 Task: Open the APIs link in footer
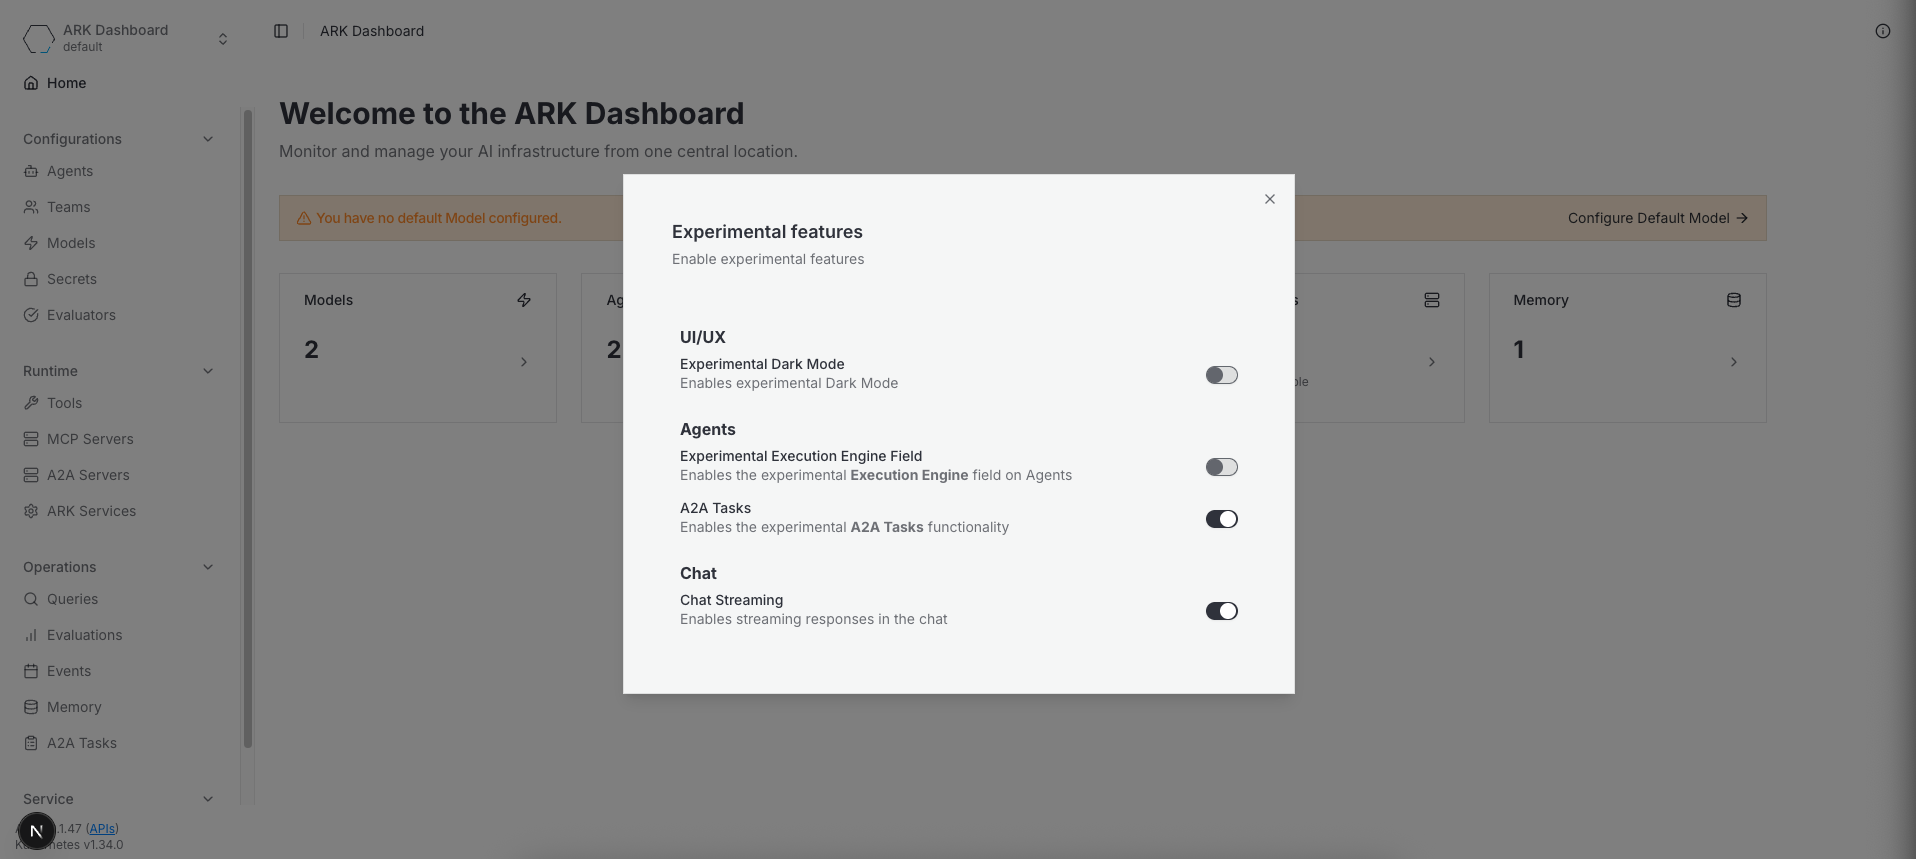click(102, 829)
